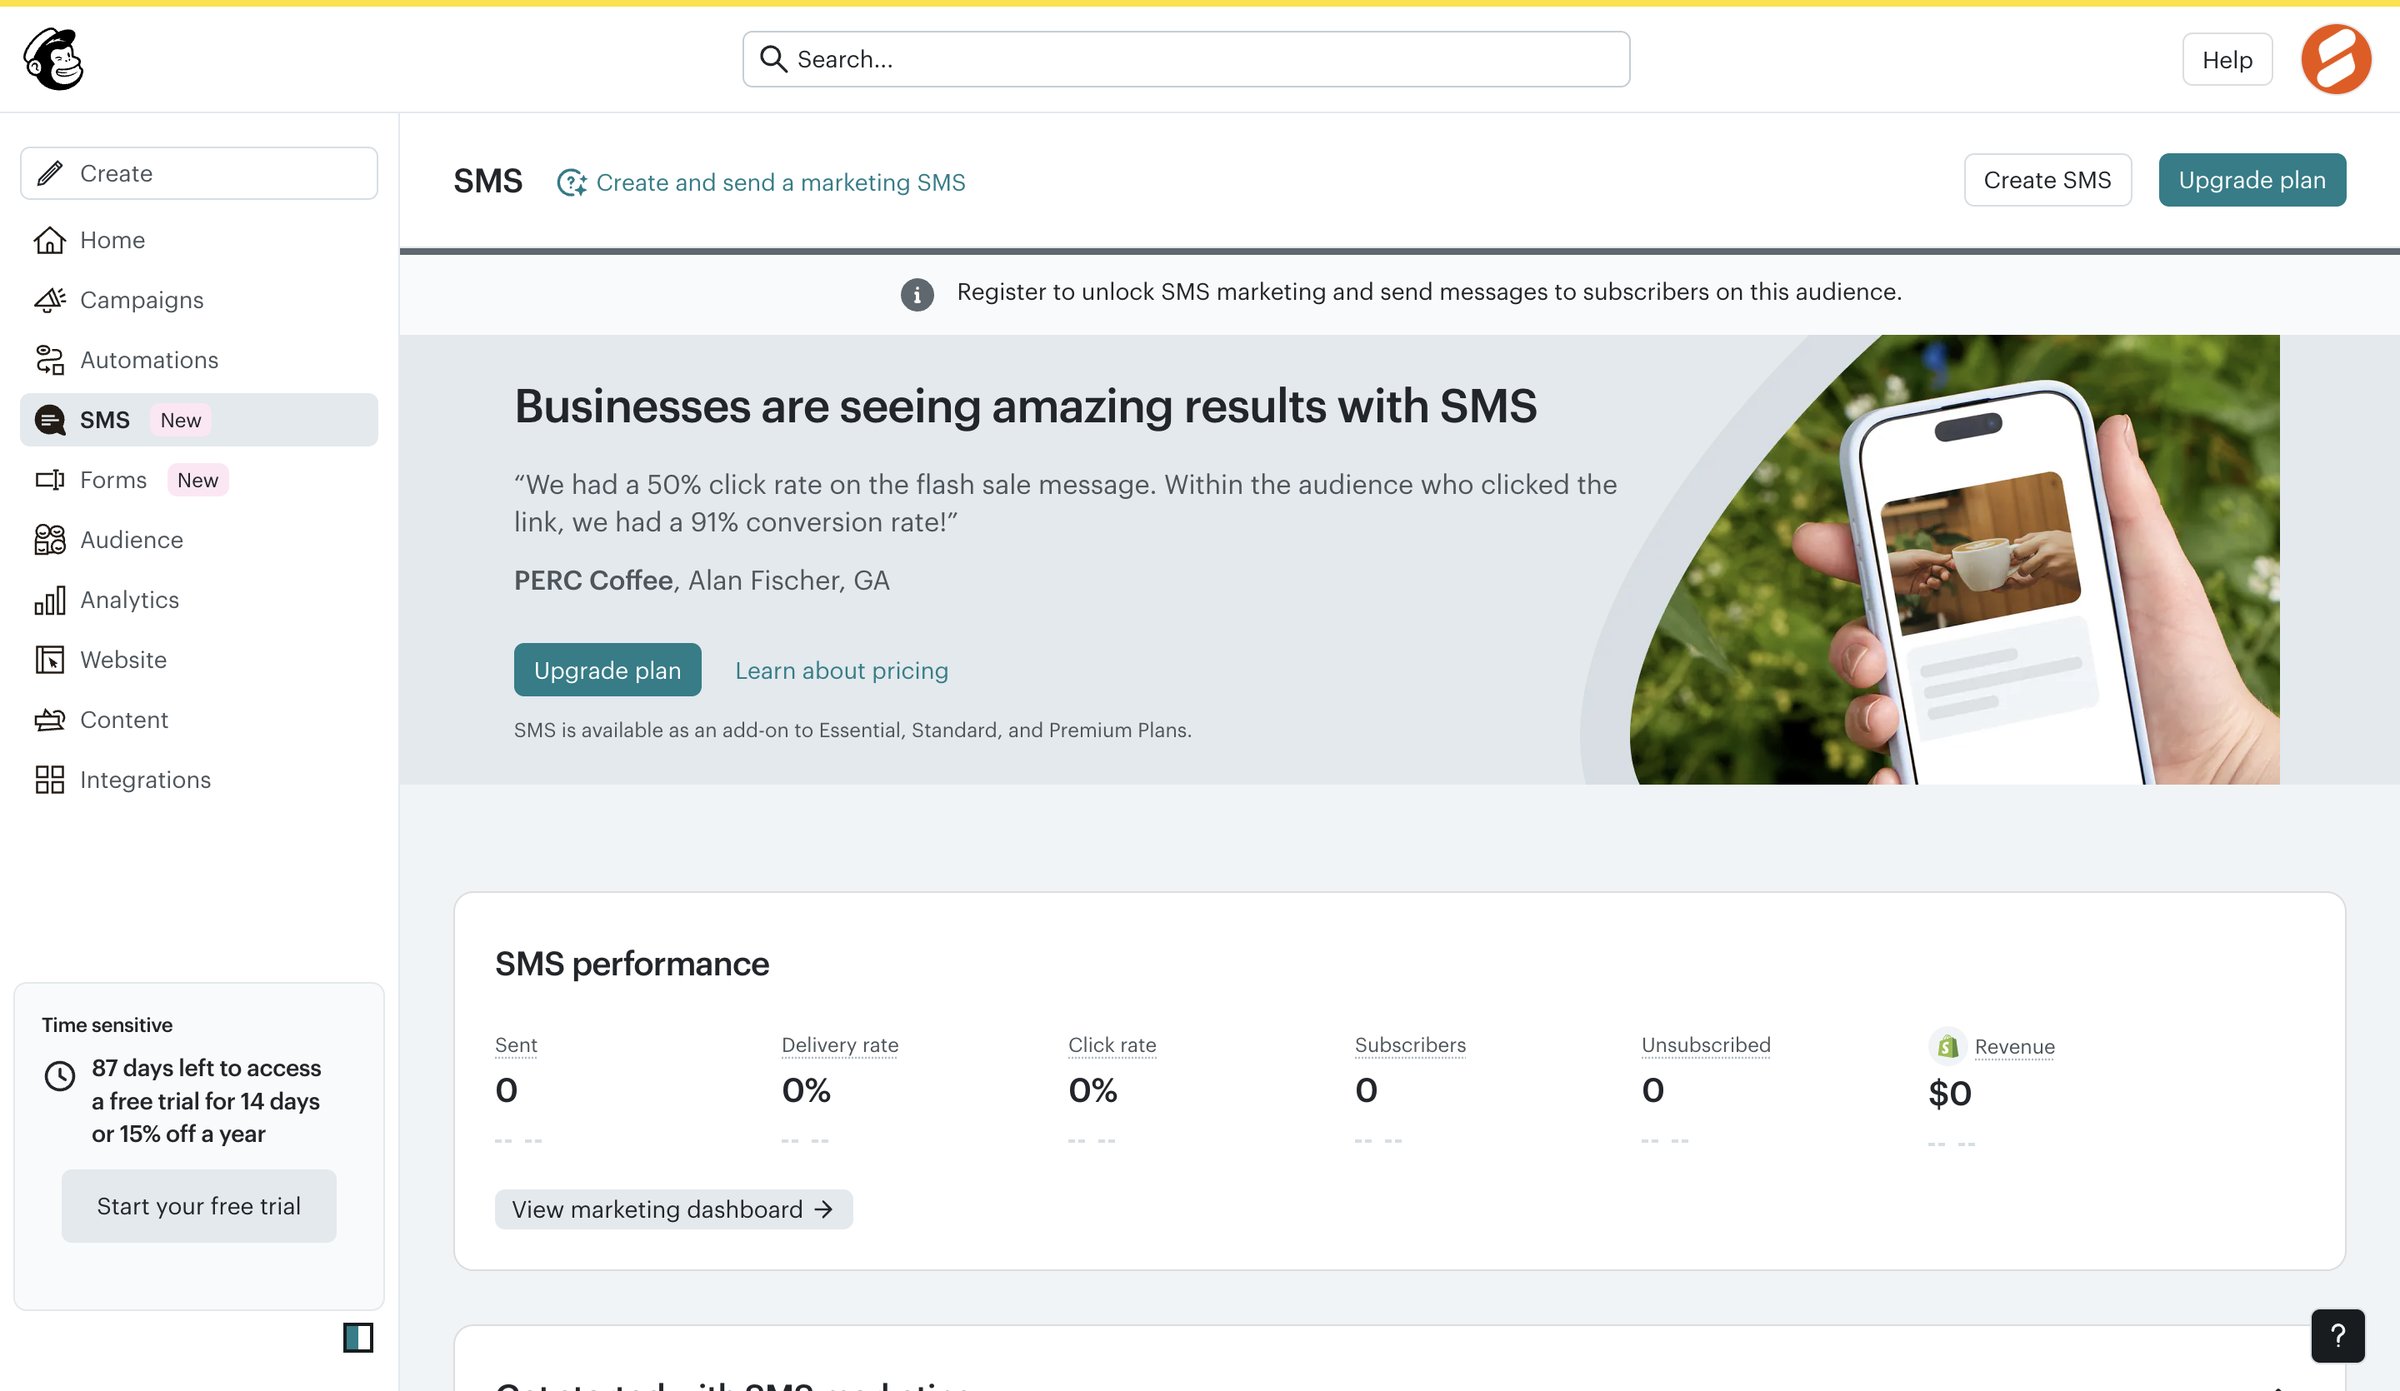Click the Shopify icon next to Revenue
The image size is (2400, 1391).
pos(1947,1047)
